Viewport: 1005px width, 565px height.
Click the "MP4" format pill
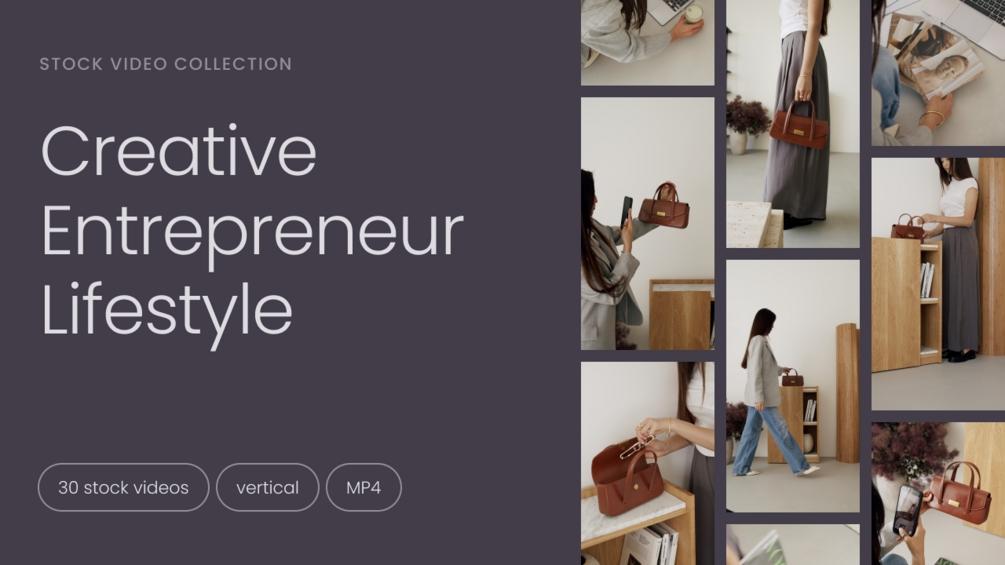[x=363, y=487]
